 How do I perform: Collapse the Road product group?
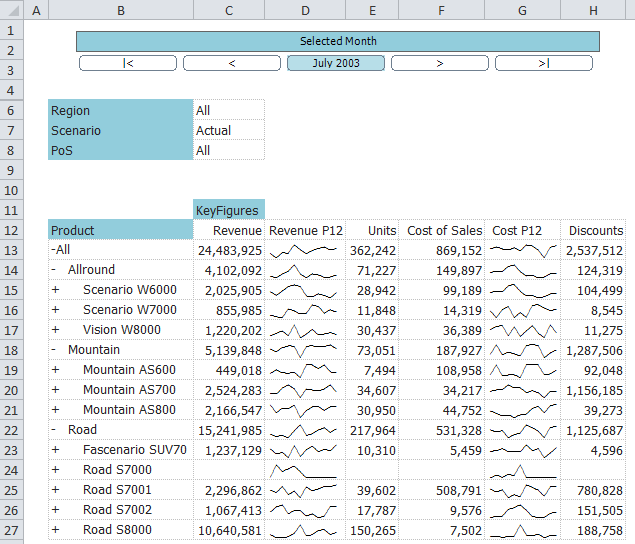[x=54, y=430]
